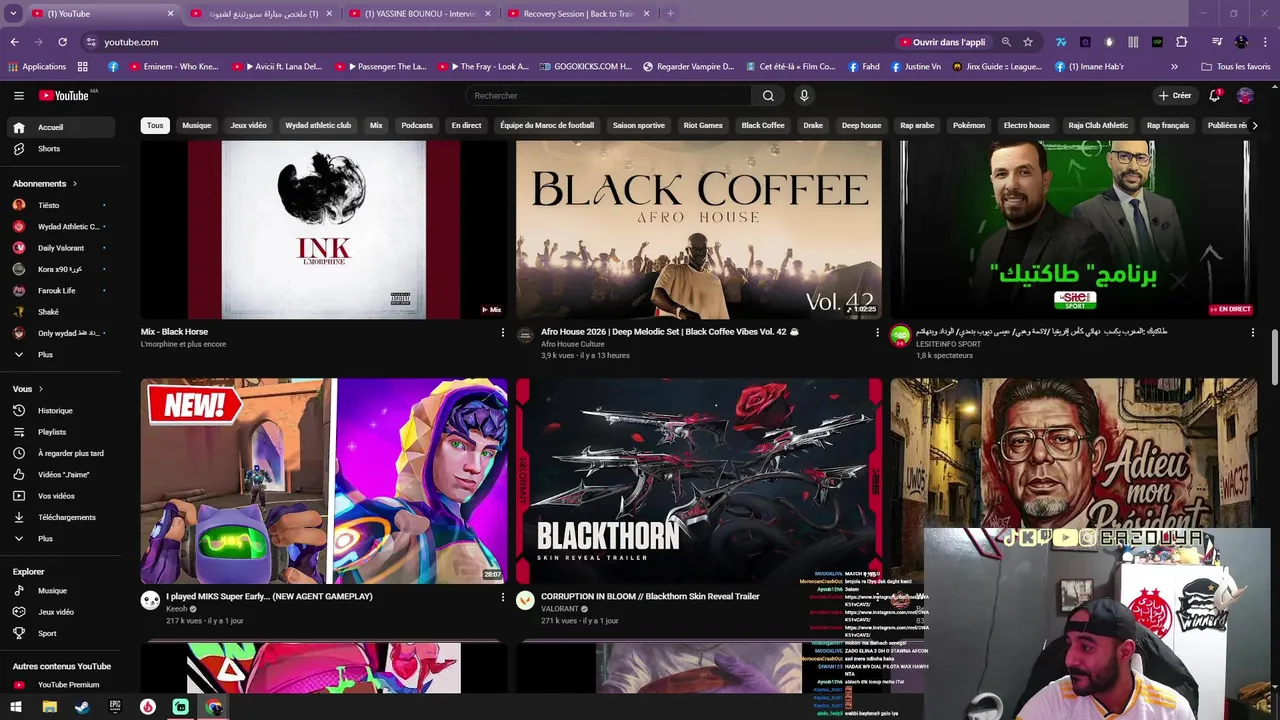This screenshot has width=1280, height=720.
Task: Click the Keeoh channel avatar
Action: [150, 600]
